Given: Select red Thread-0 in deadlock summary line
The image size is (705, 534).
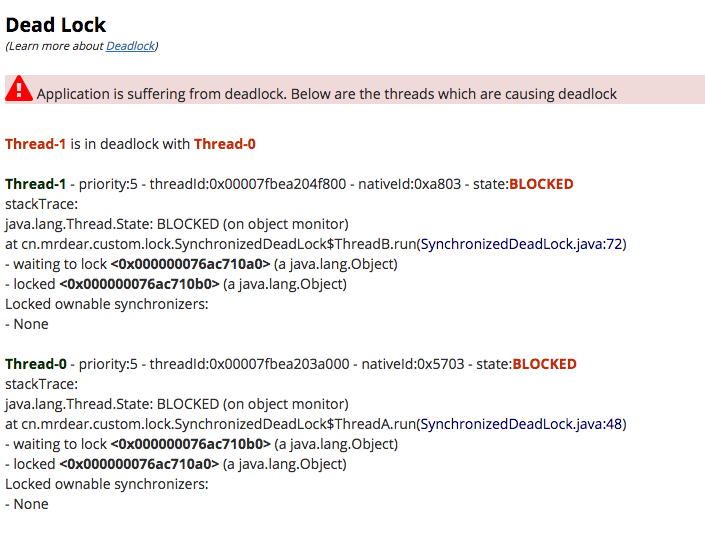Looking at the screenshot, I should pos(225,144).
